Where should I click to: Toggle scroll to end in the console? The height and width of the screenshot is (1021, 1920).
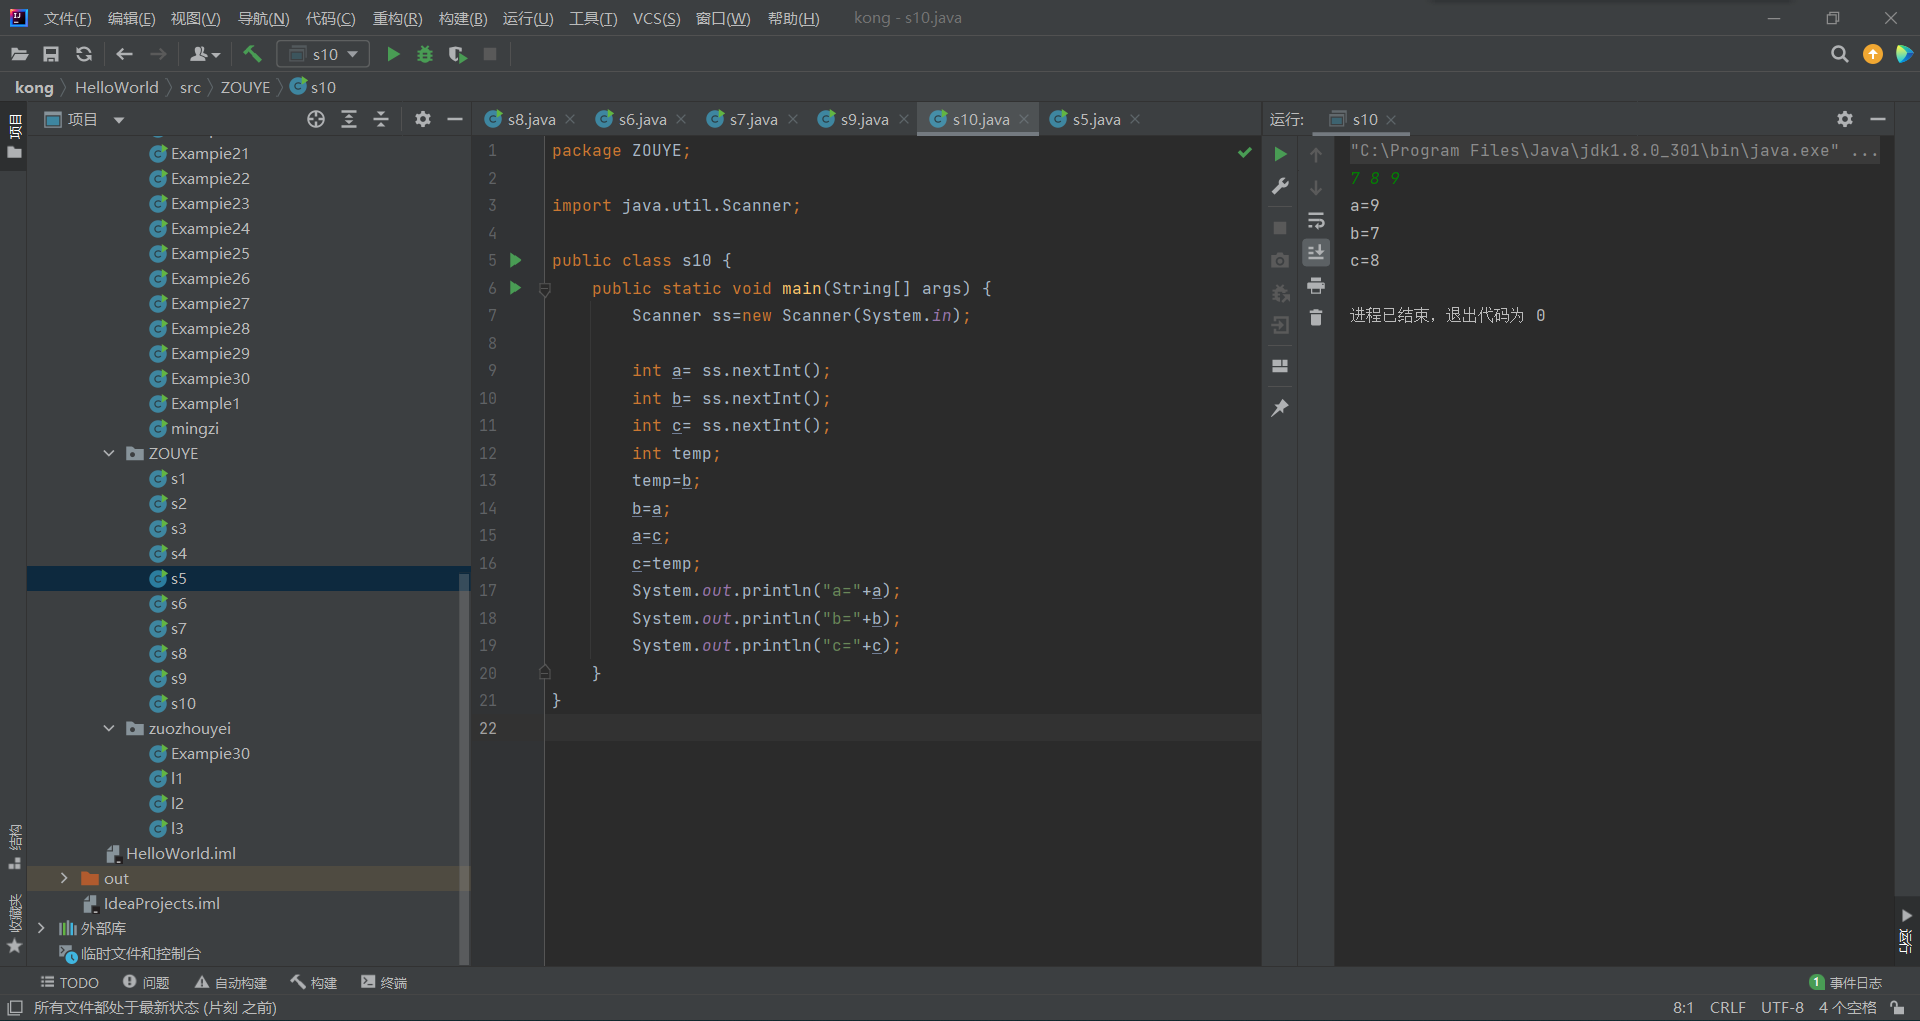[x=1316, y=253]
